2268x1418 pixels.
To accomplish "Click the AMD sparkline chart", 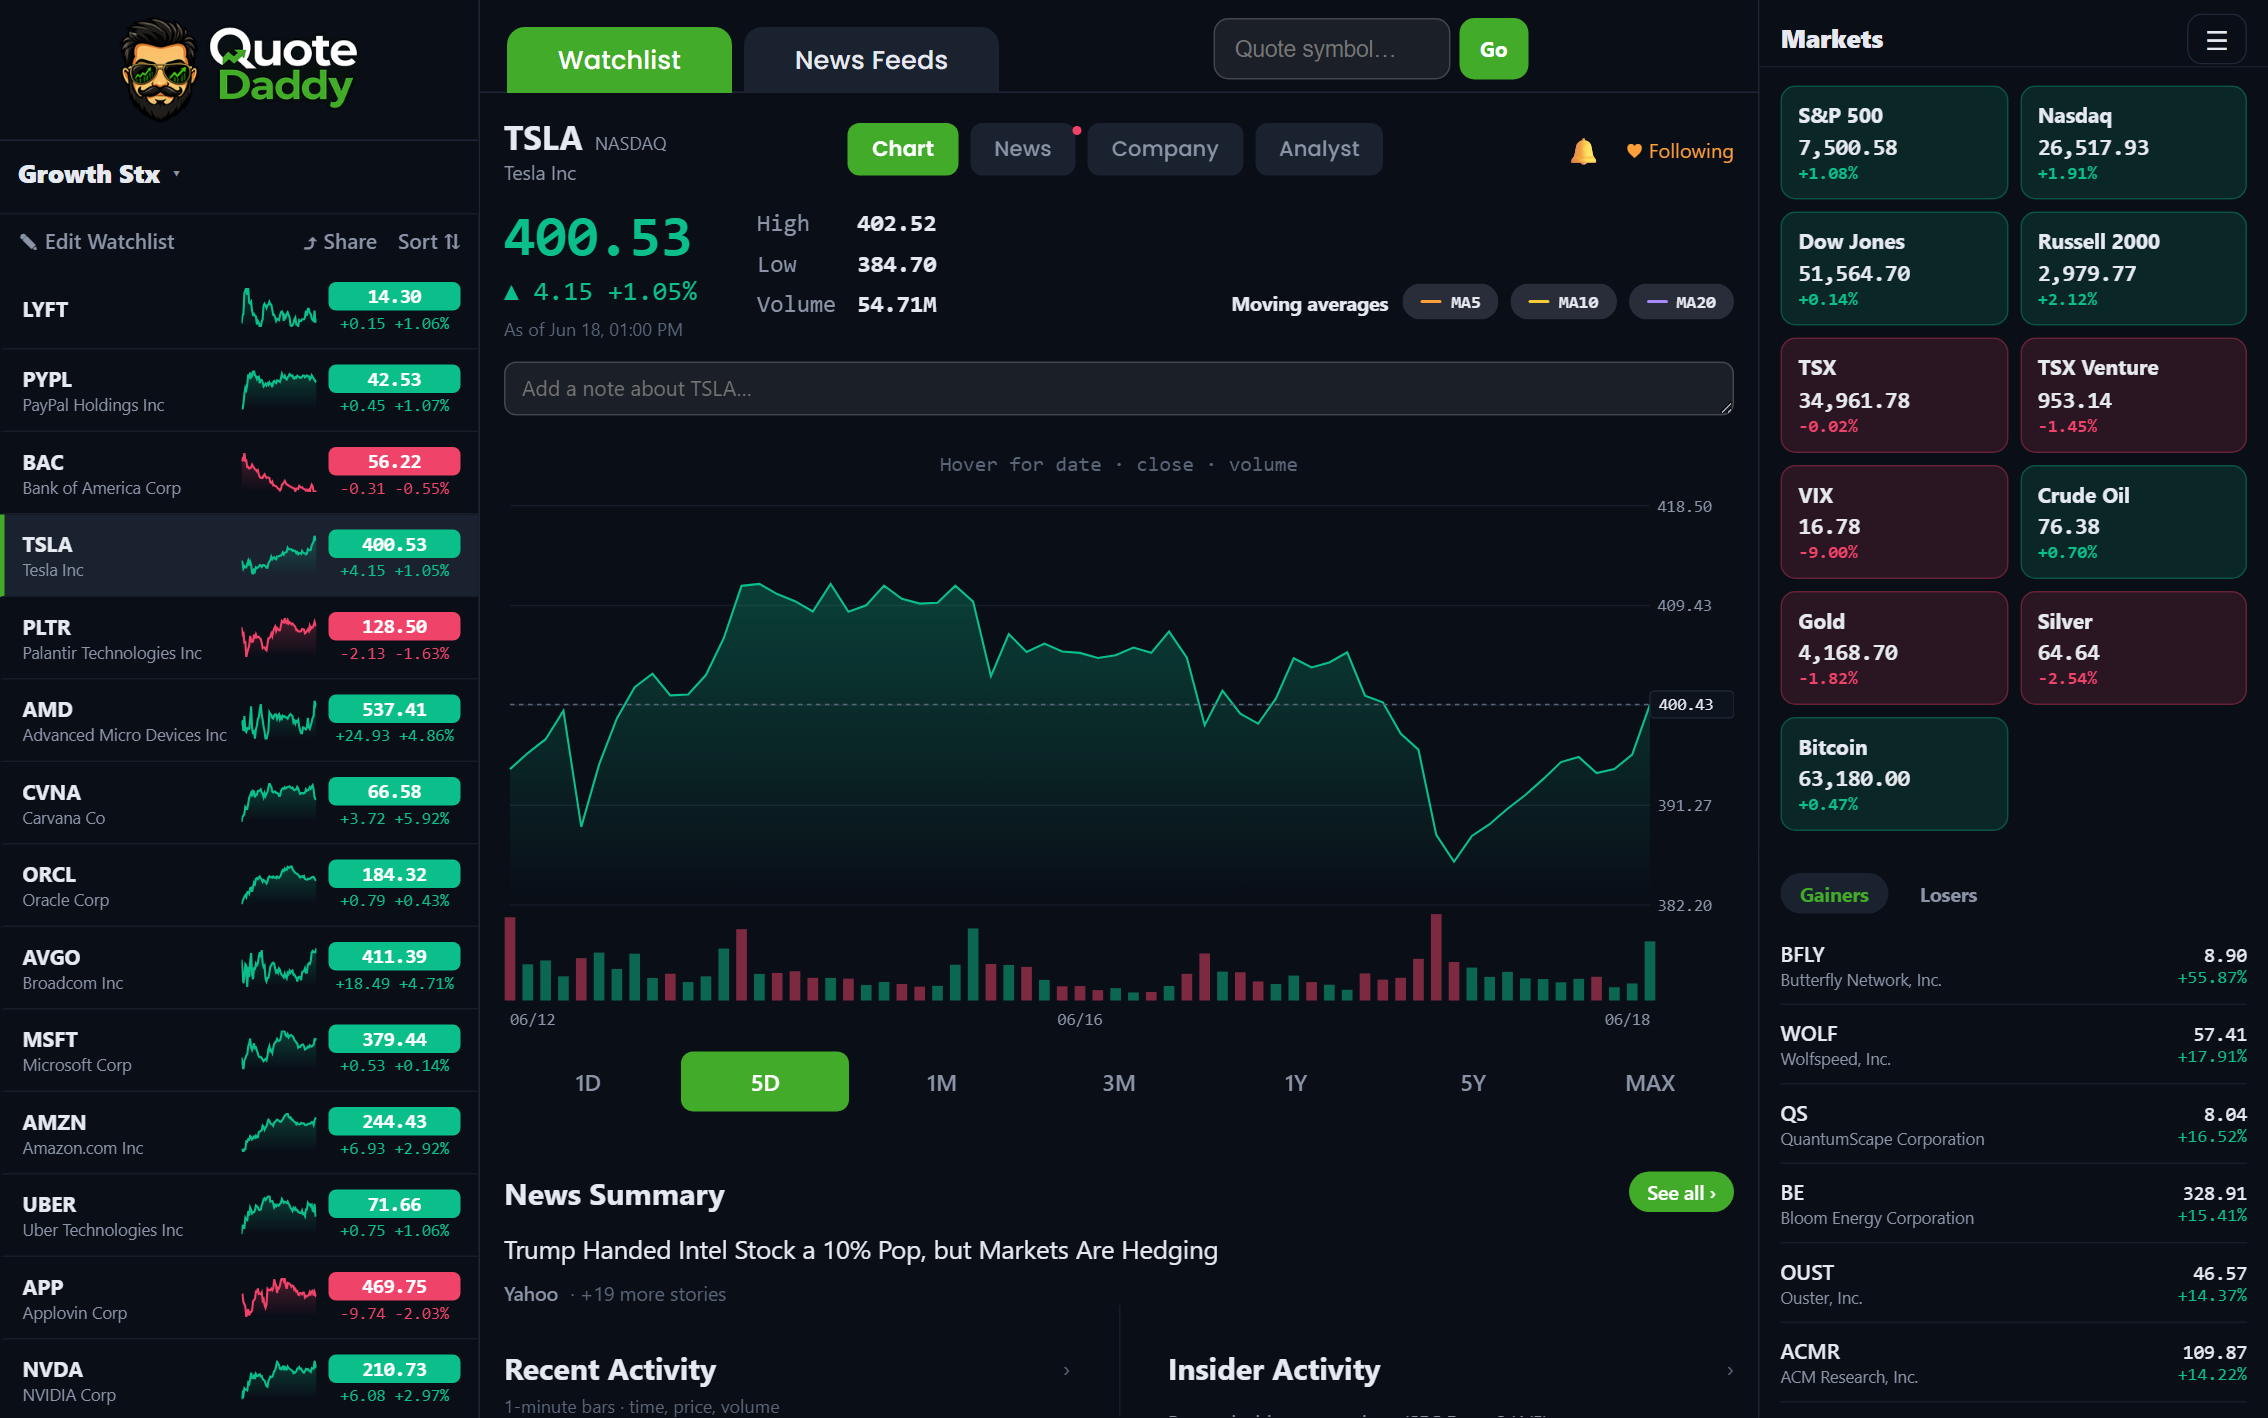I will [x=279, y=721].
